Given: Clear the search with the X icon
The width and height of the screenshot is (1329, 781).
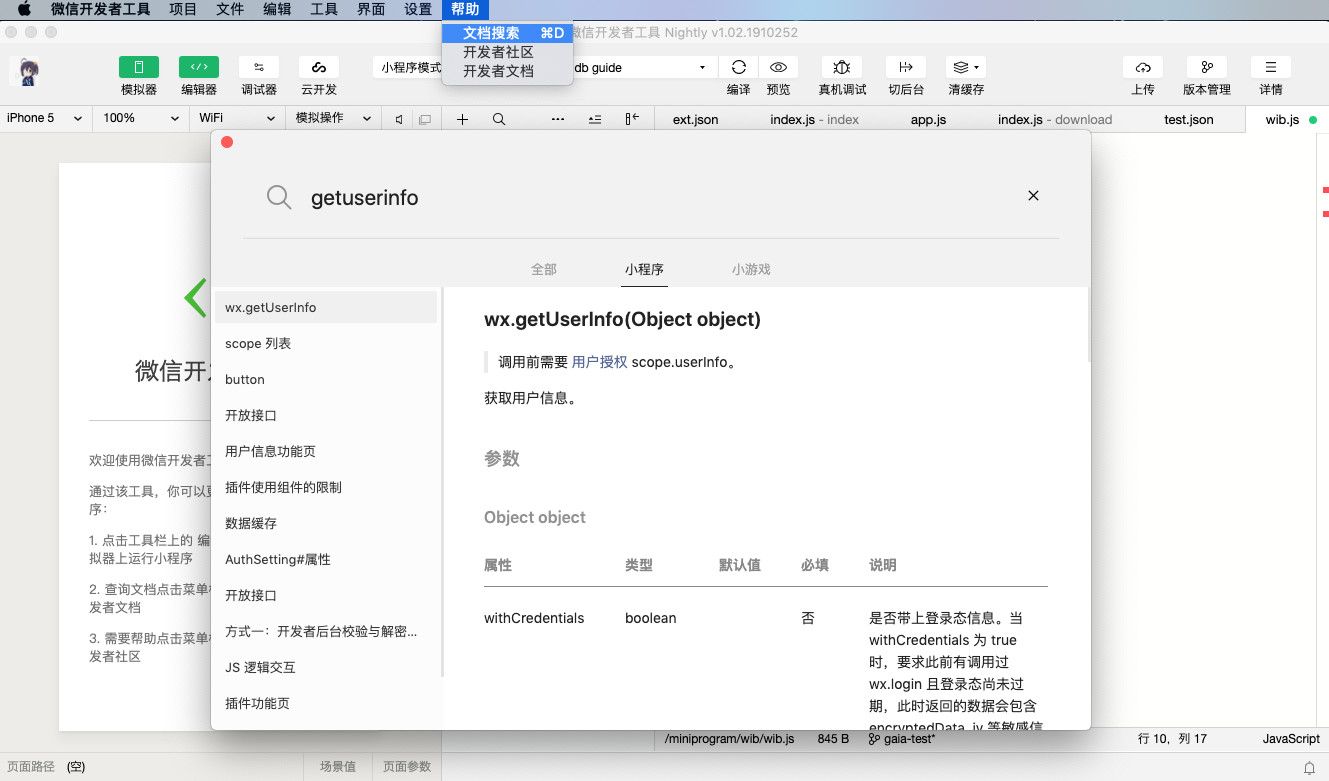Looking at the screenshot, I should tap(1033, 196).
